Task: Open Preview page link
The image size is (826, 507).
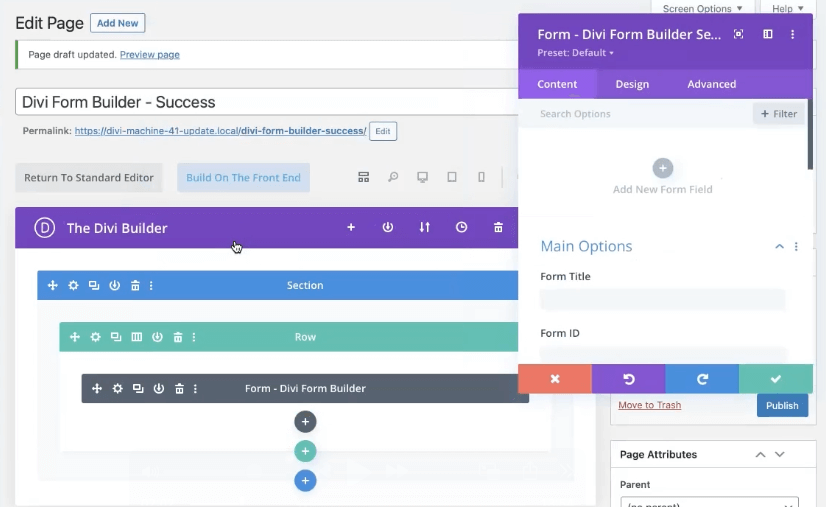Action: coord(150,54)
